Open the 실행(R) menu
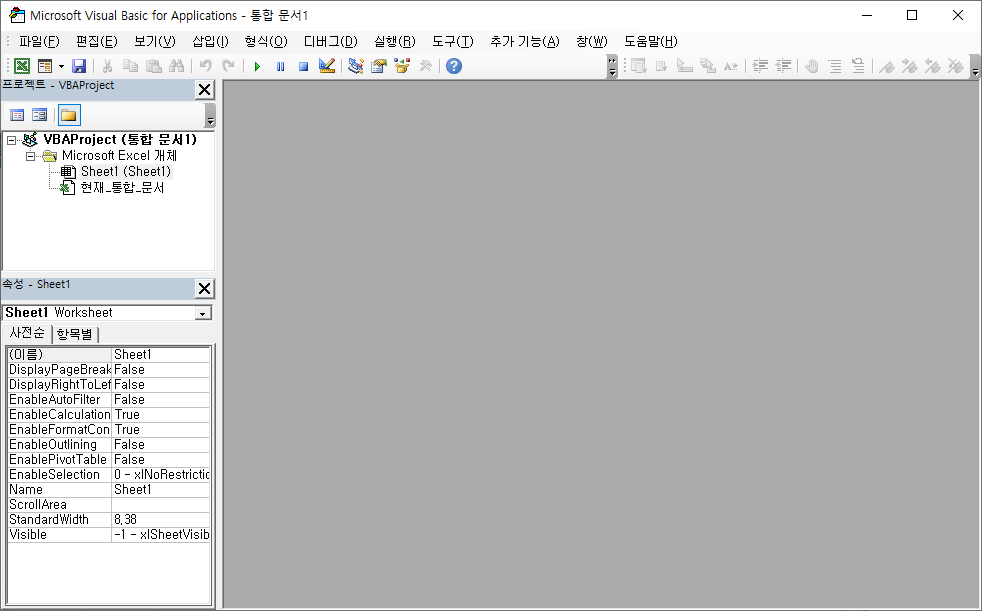The height and width of the screenshot is (611, 982). pyautogui.click(x=395, y=41)
